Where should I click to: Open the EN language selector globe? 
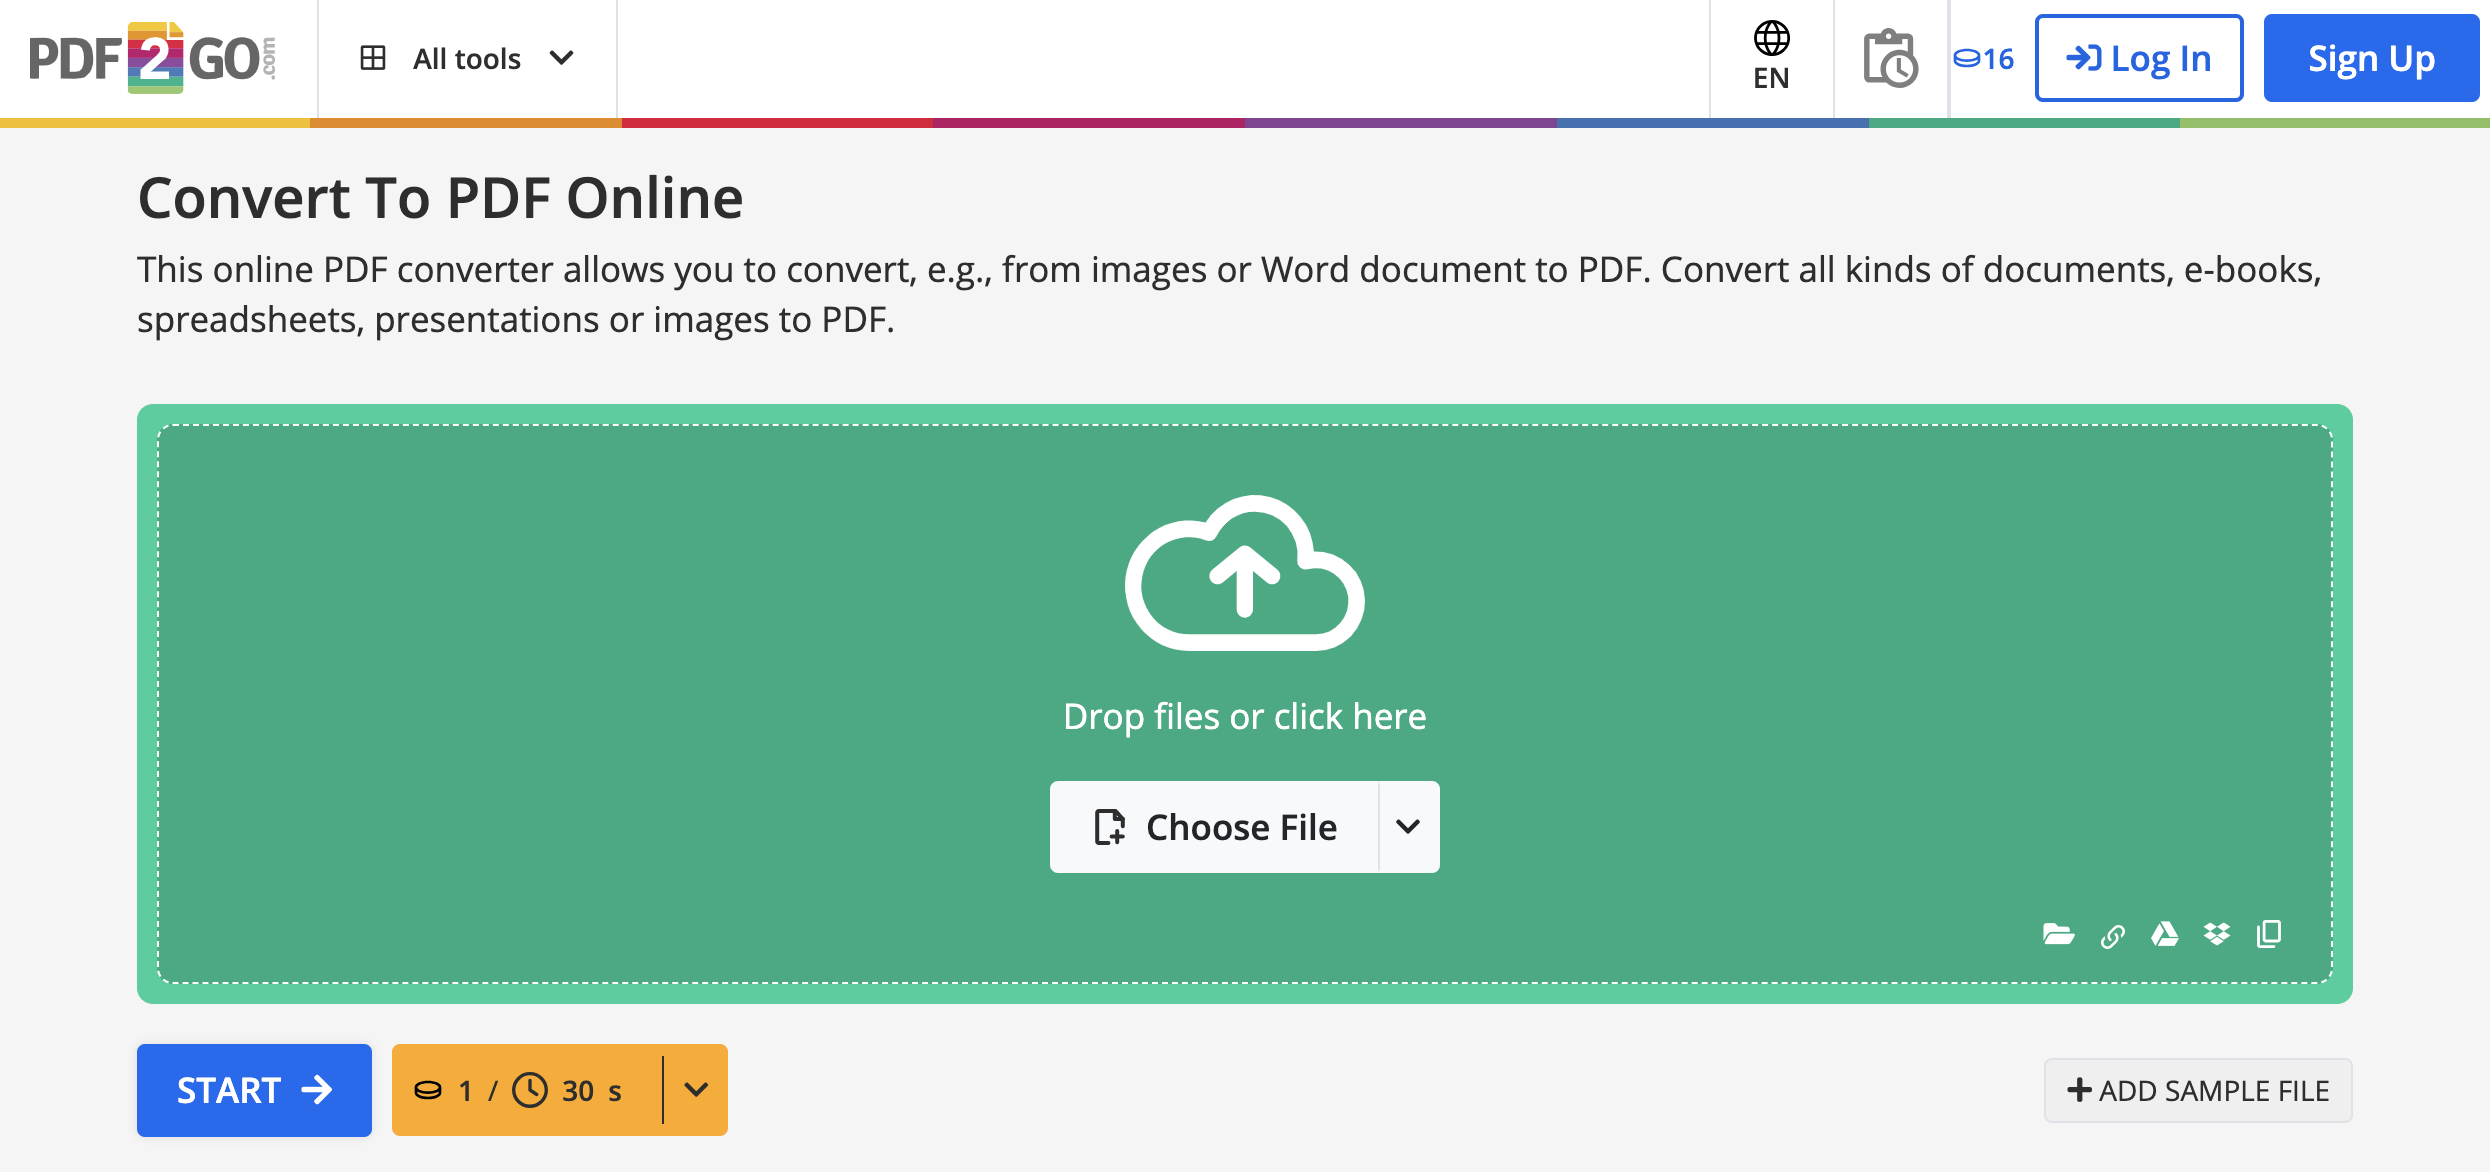[x=1771, y=57]
